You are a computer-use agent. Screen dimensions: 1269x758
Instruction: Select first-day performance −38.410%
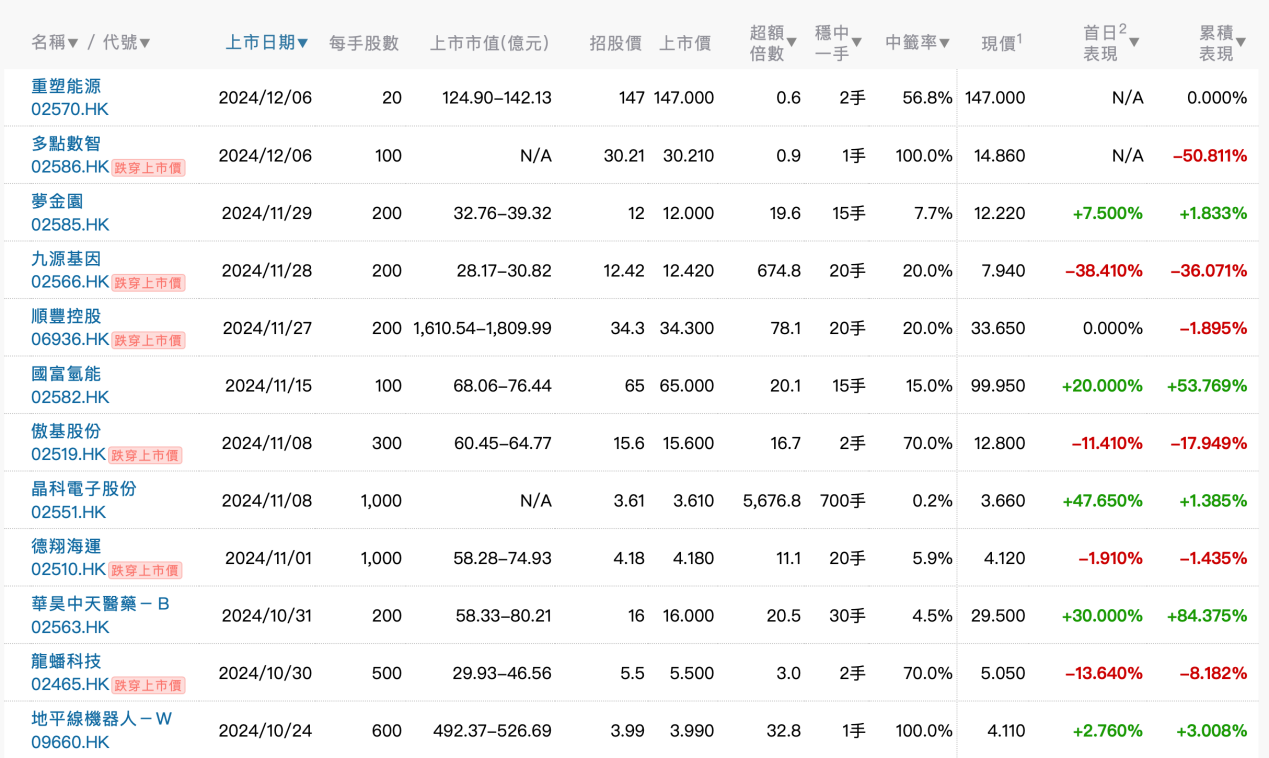point(1104,271)
